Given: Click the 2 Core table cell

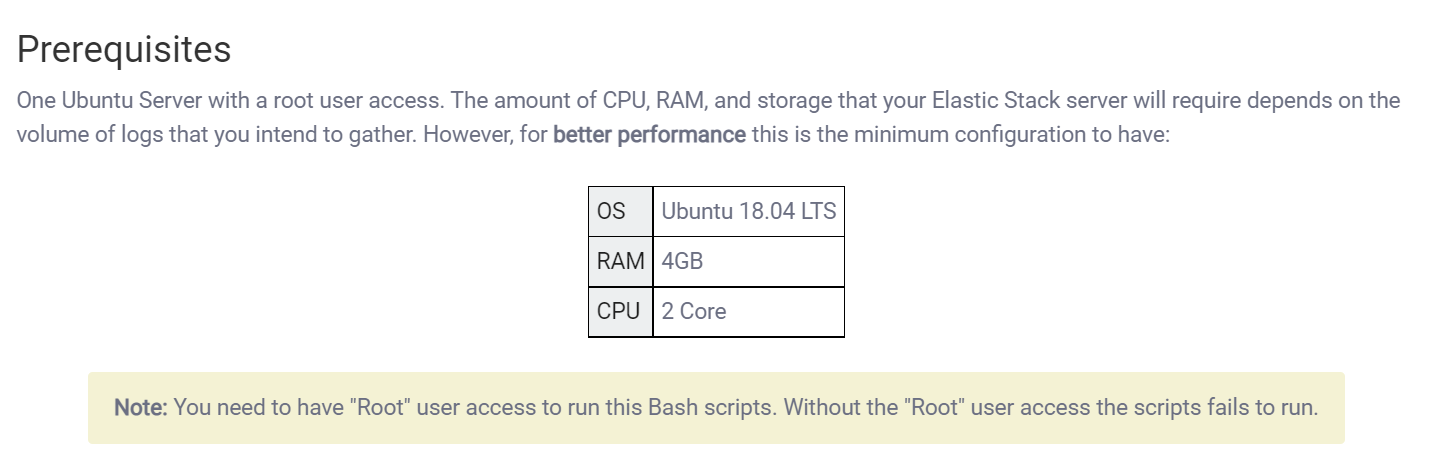Looking at the screenshot, I should [x=694, y=311].
